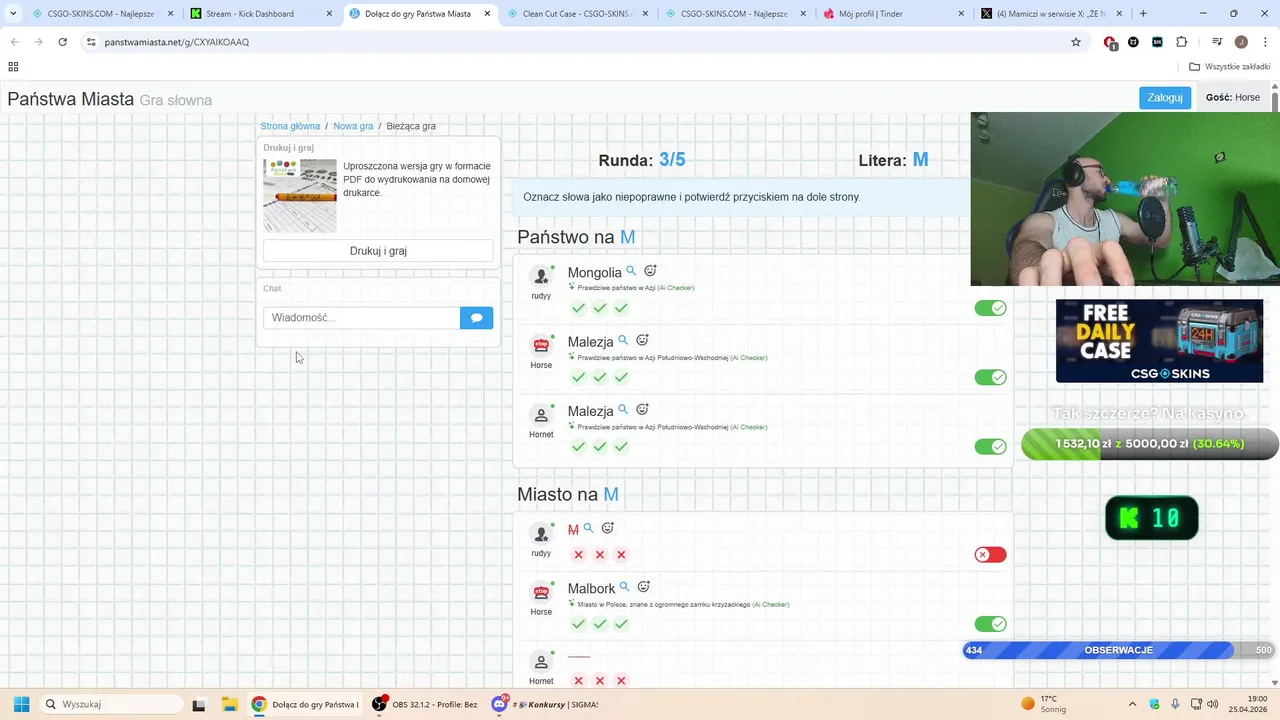Viewport: 1280px width, 720px height.
Task: Open the apps grid in bookmarks bar
Action: click(x=13, y=67)
